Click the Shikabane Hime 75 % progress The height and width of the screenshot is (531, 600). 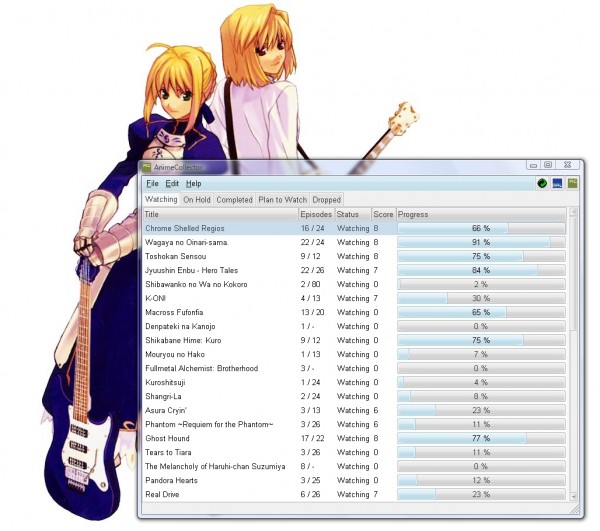pos(481,340)
